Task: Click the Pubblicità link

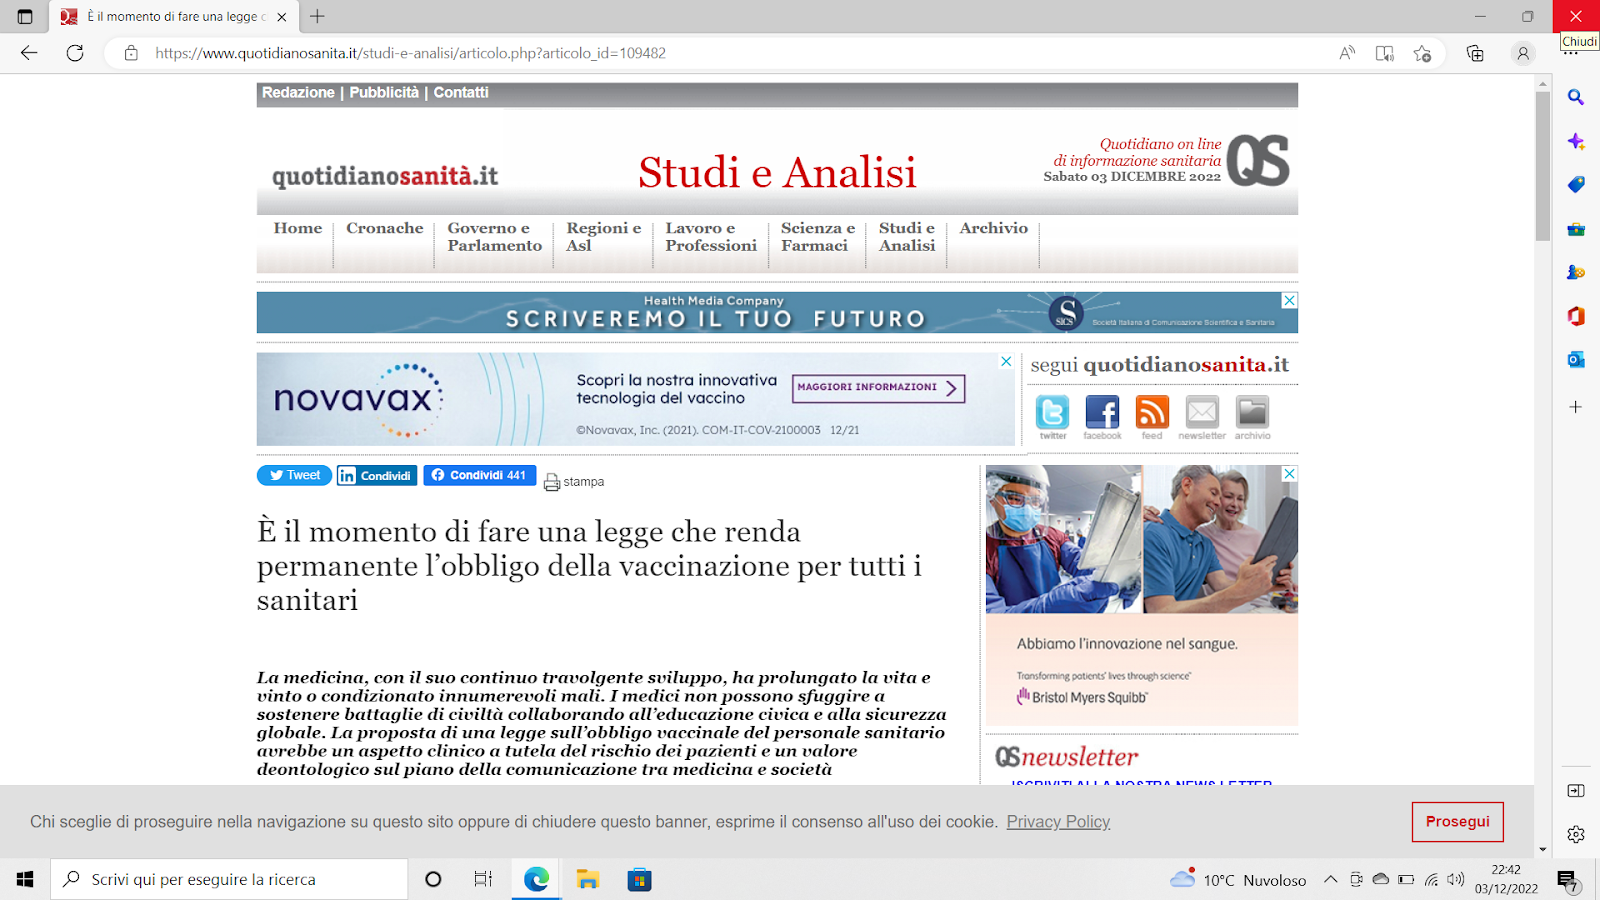Action: (384, 92)
